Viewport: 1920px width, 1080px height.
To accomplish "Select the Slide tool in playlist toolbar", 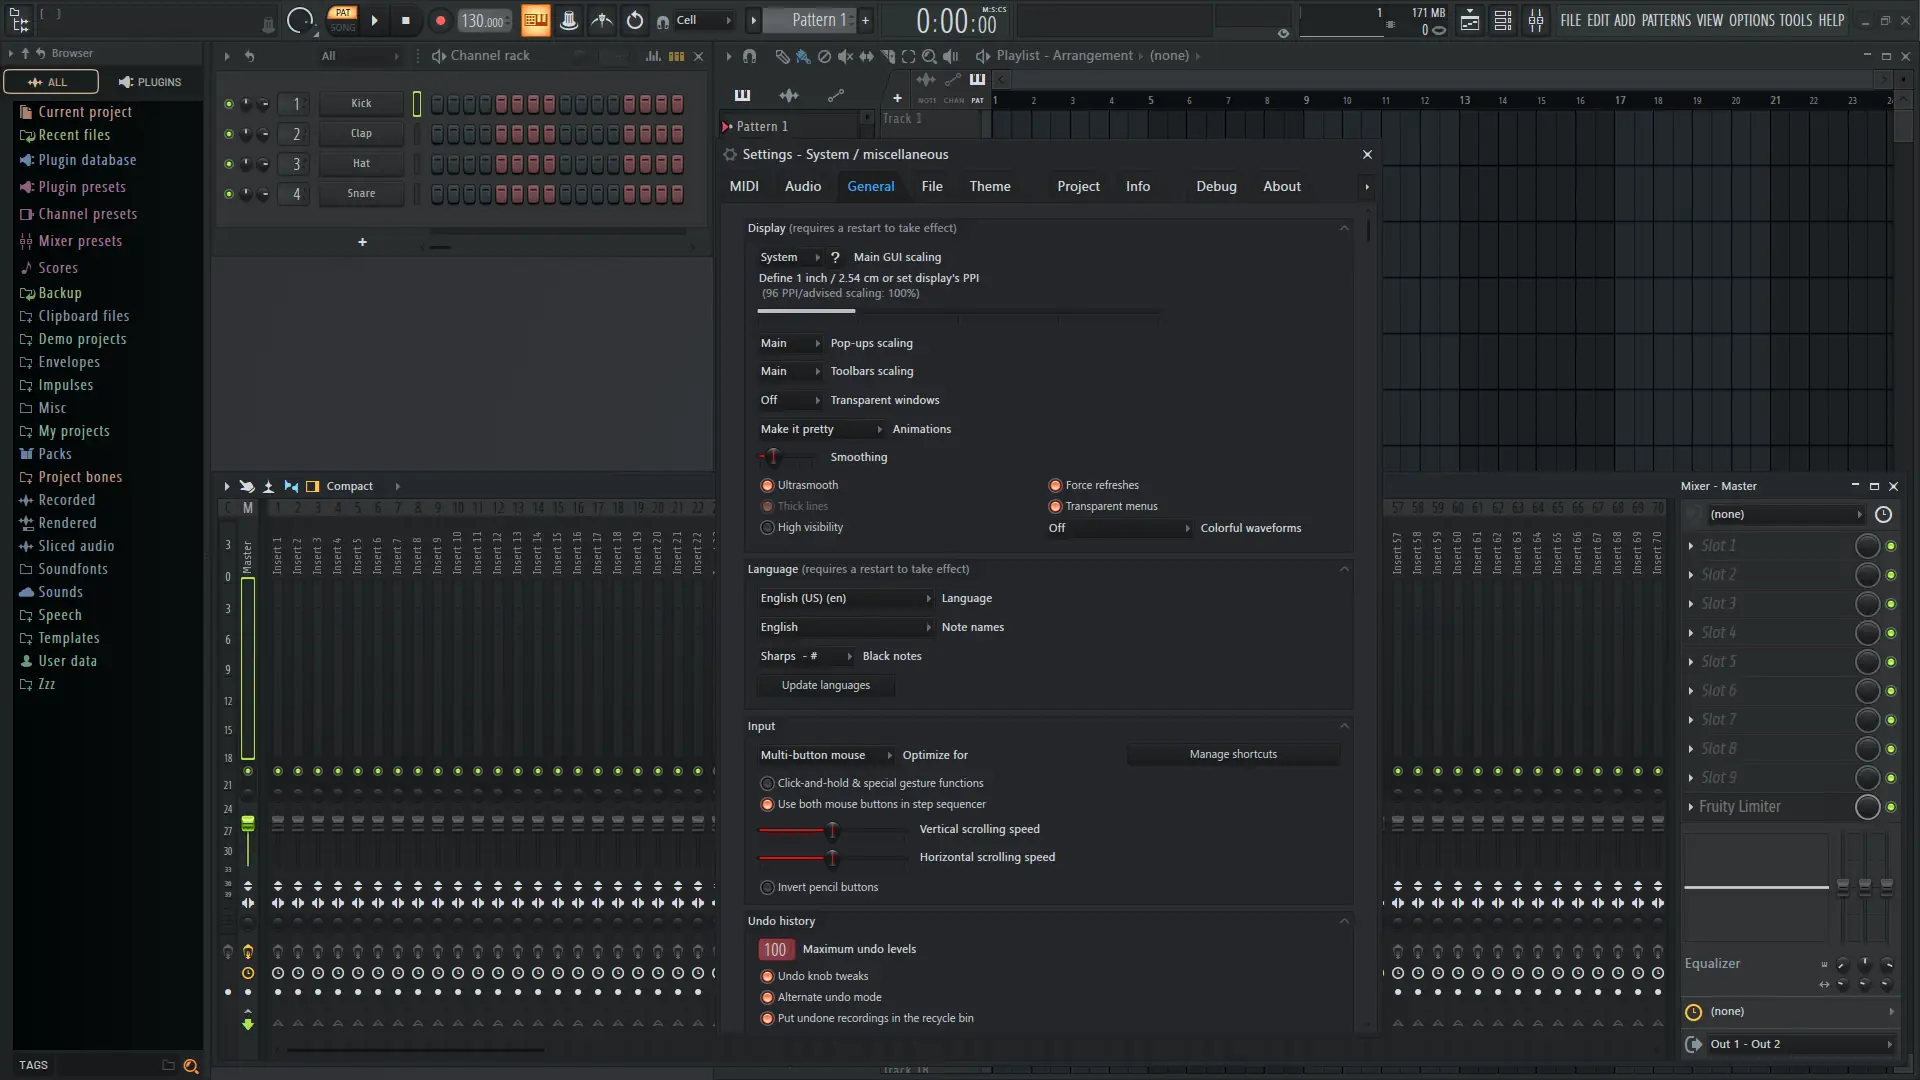I will tap(867, 57).
